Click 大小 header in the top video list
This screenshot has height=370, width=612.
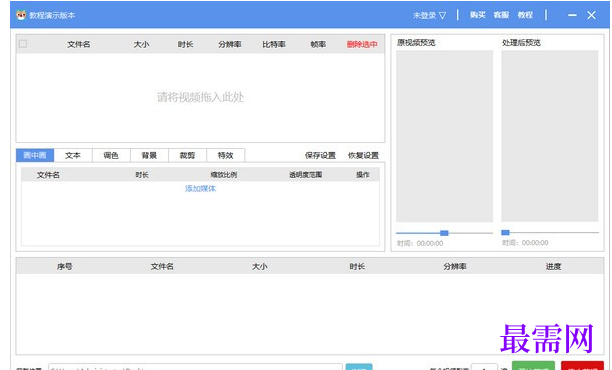pos(141,44)
